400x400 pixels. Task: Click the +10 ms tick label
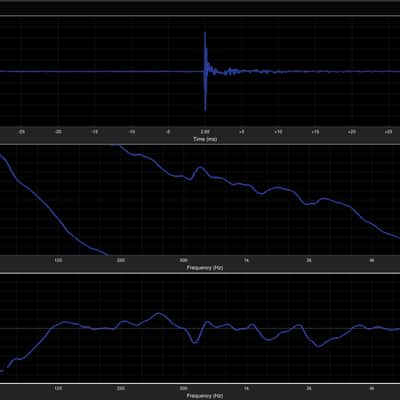pos(278,132)
